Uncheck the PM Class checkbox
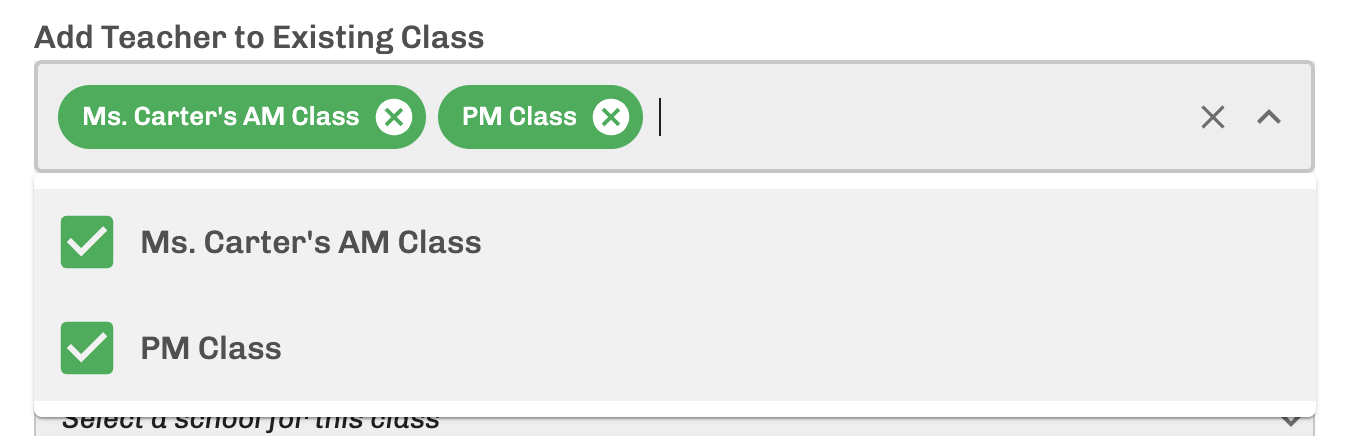Viewport: 1350px width, 436px height. point(87,348)
